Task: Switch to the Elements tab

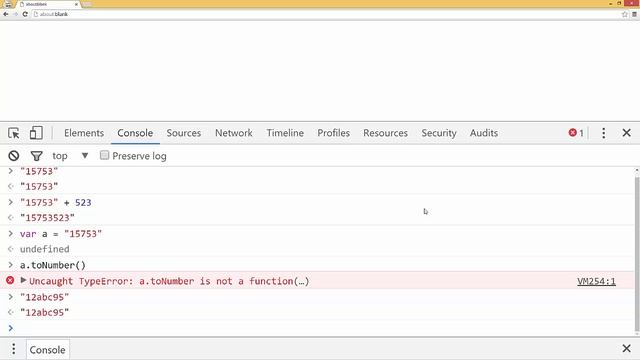Action: [x=84, y=133]
